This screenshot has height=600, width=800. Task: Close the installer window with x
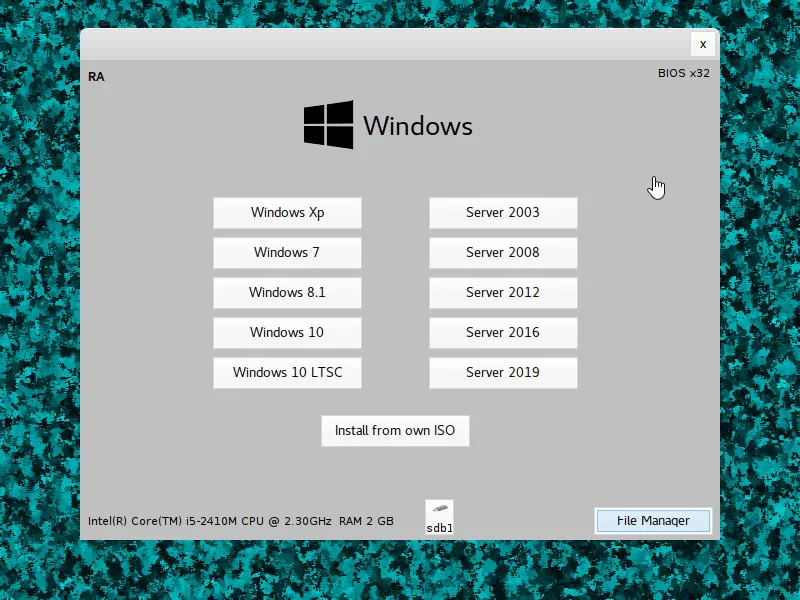pos(703,44)
